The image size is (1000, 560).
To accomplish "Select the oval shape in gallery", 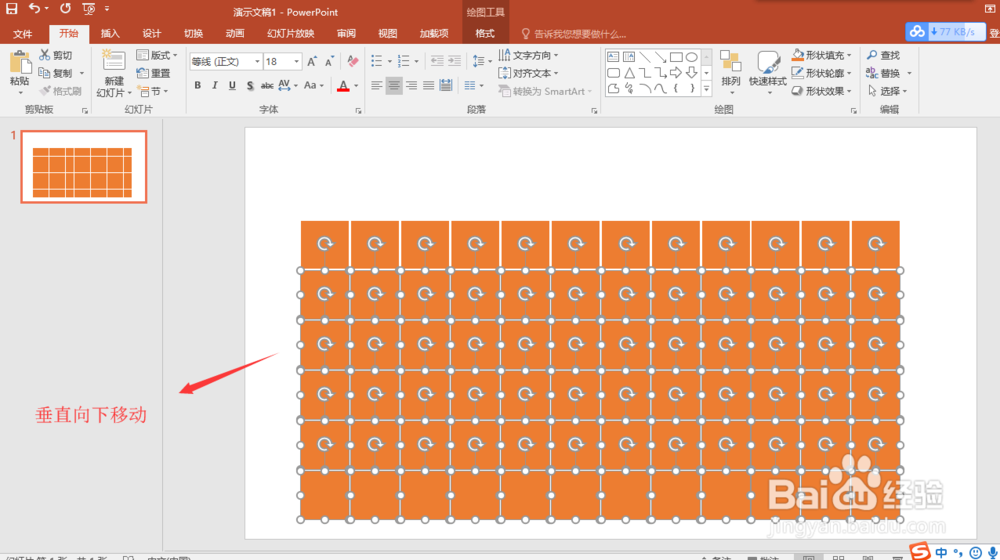I will pos(691,57).
